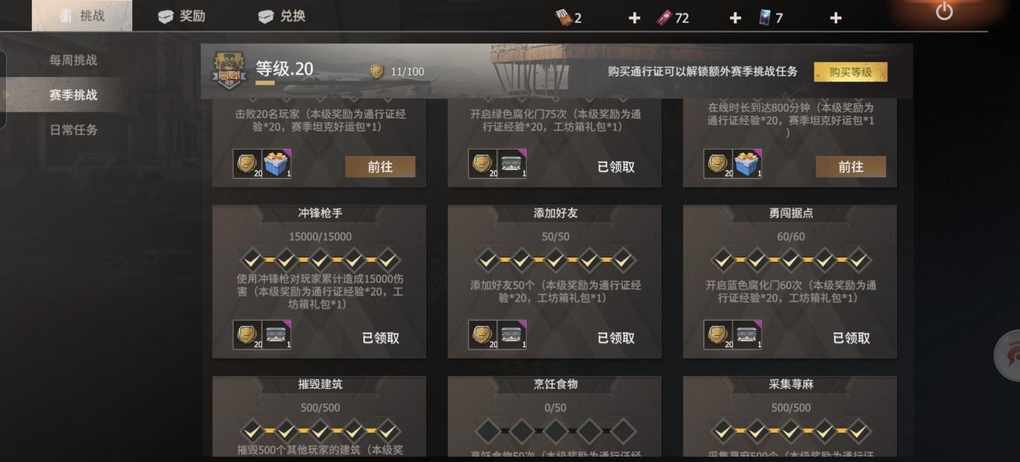This screenshot has width=1020, height=462.
Task: Tap the gold shield 11/100 experience icon
Action: pos(377,72)
